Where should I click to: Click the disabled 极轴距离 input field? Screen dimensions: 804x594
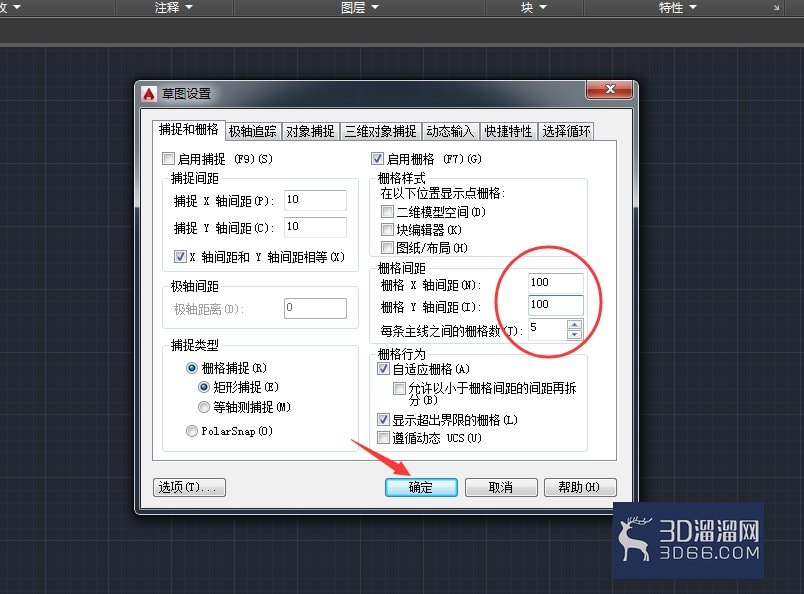click(x=315, y=308)
